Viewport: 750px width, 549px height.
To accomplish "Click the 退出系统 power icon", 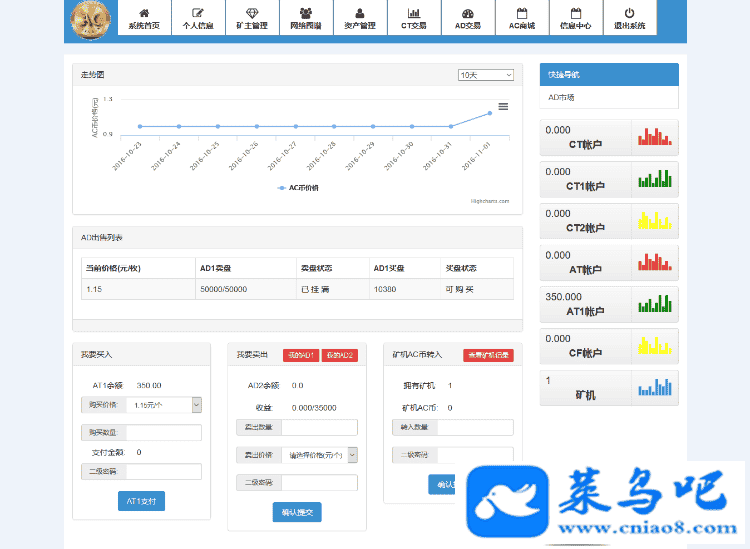I will coord(629,13).
